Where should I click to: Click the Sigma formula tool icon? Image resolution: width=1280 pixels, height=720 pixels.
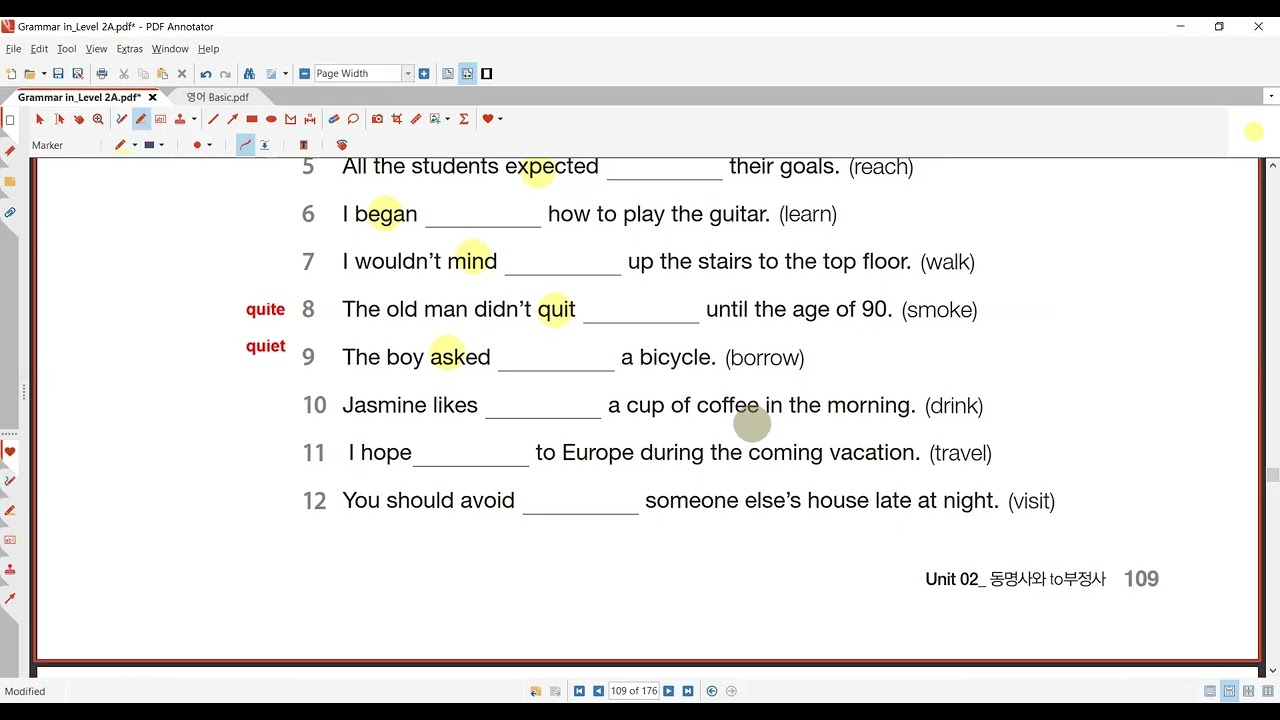point(464,119)
